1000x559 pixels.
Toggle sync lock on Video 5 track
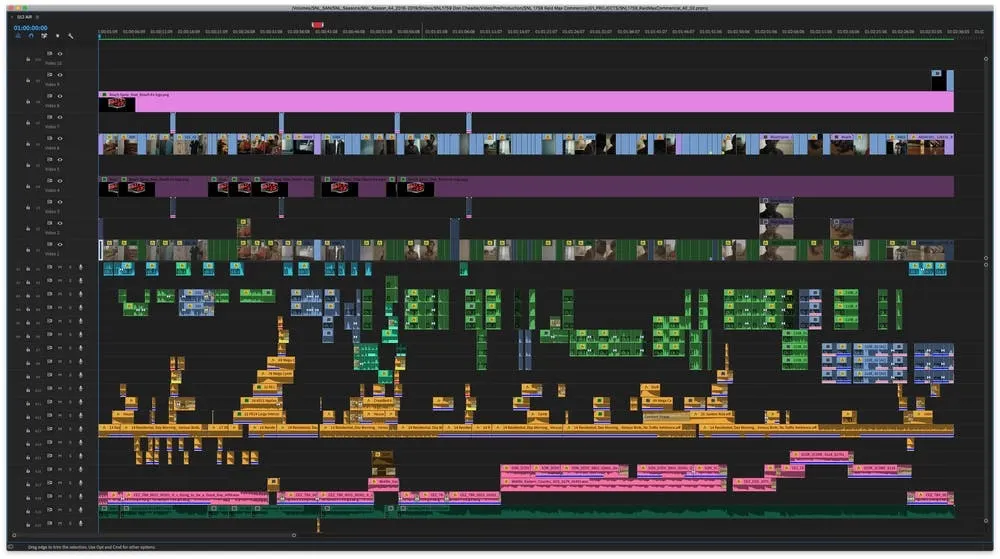pyautogui.click(x=49, y=159)
